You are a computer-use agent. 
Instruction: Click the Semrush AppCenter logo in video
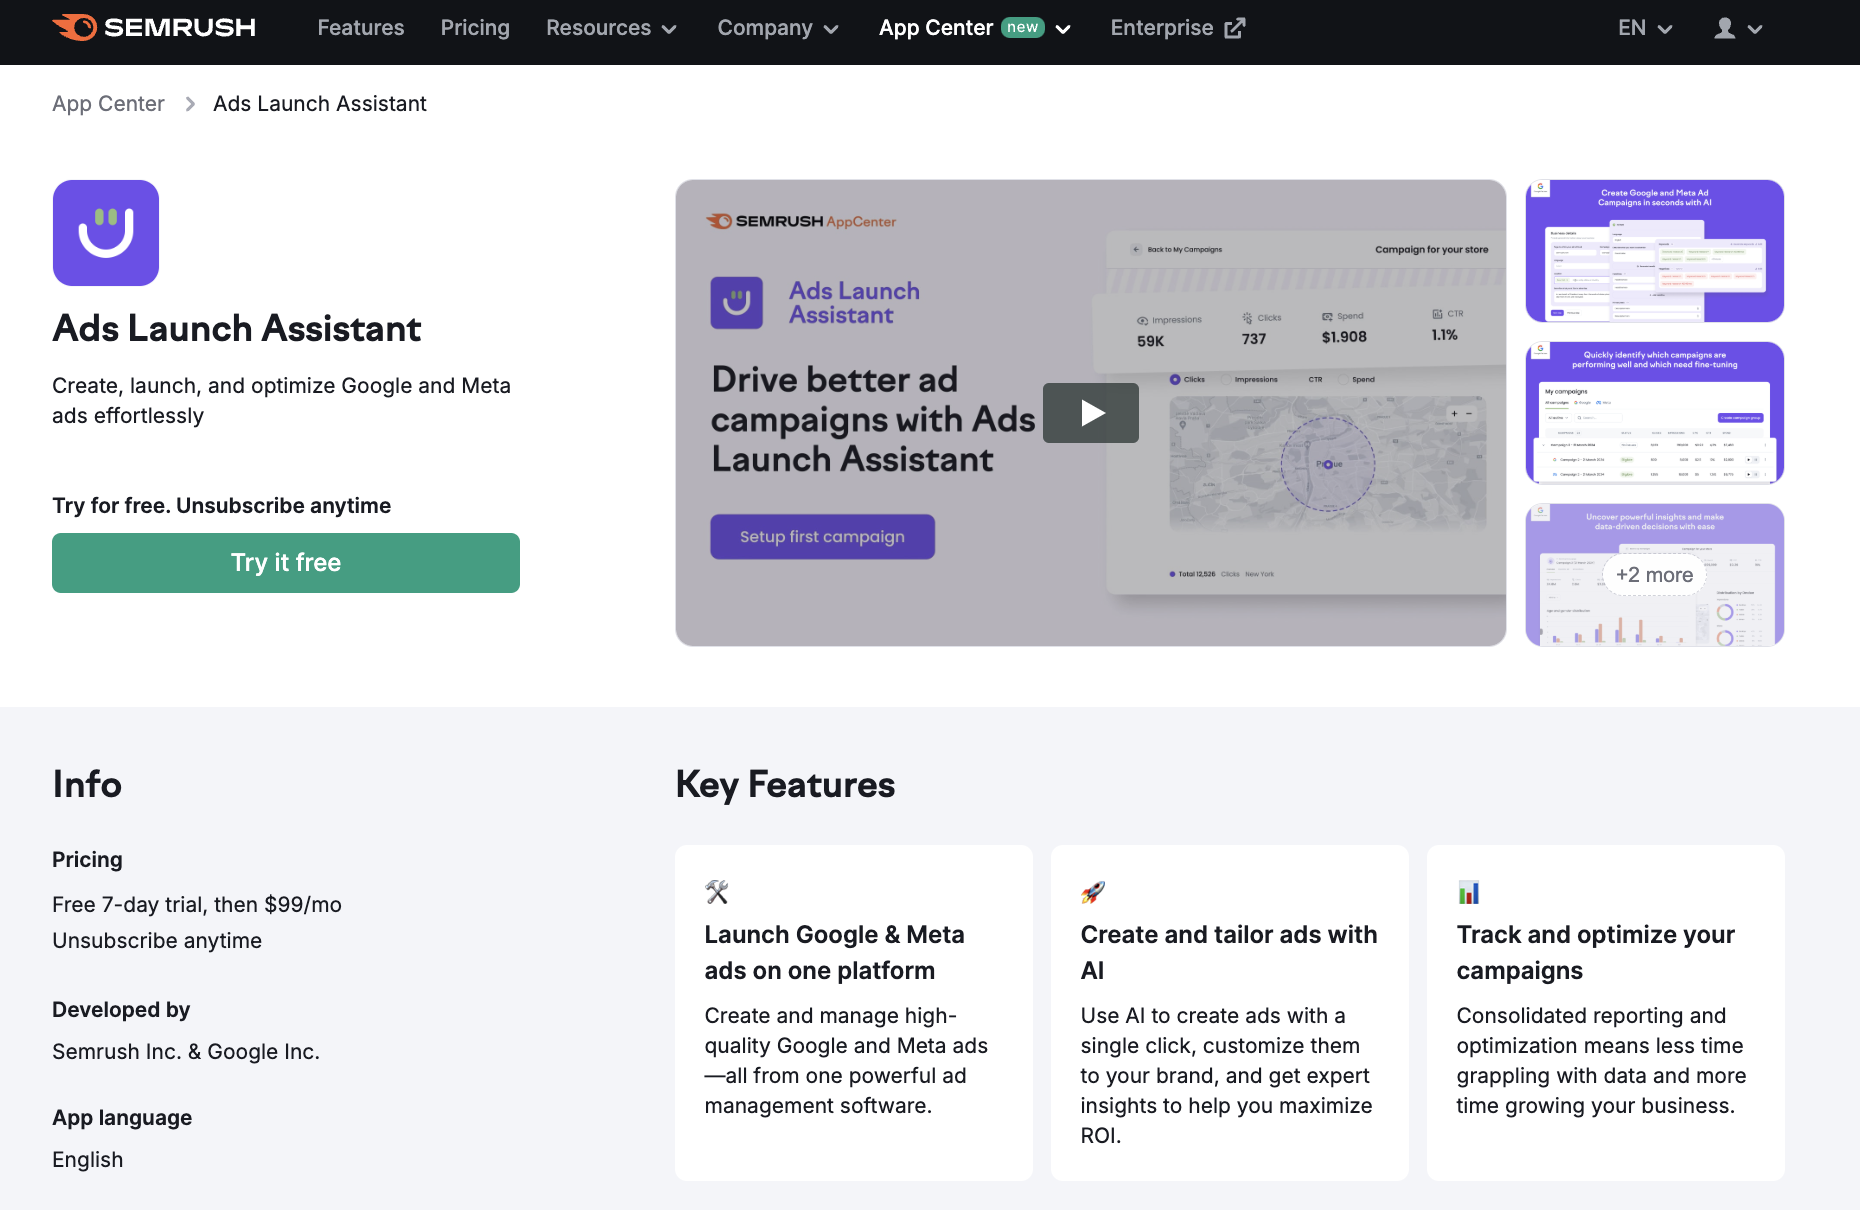pyautogui.click(x=801, y=221)
